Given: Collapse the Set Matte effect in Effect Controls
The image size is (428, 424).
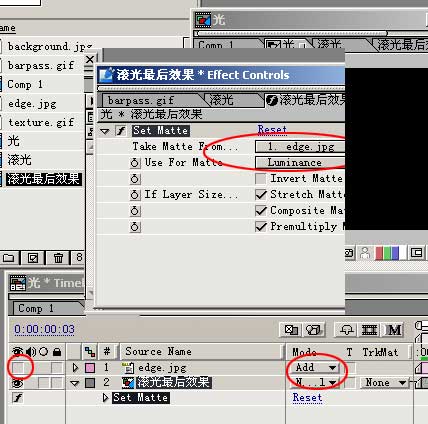Looking at the screenshot, I should (x=105, y=131).
